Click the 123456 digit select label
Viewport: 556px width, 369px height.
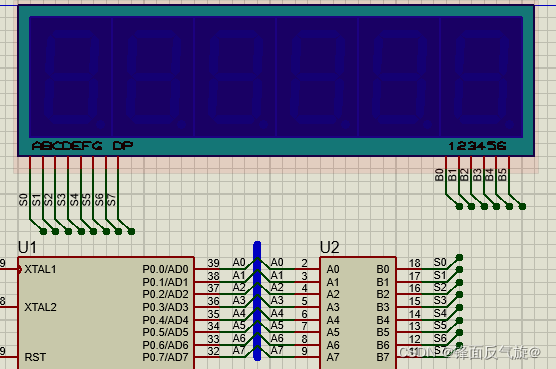pos(477,146)
